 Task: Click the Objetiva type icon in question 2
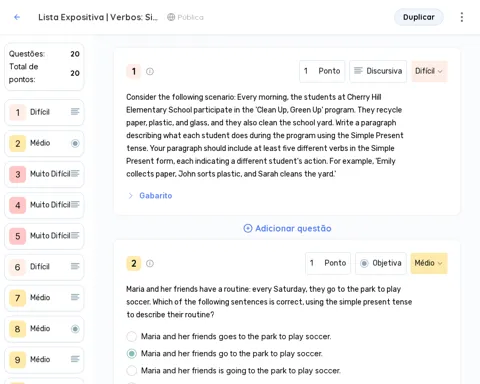[x=364, y=263]
